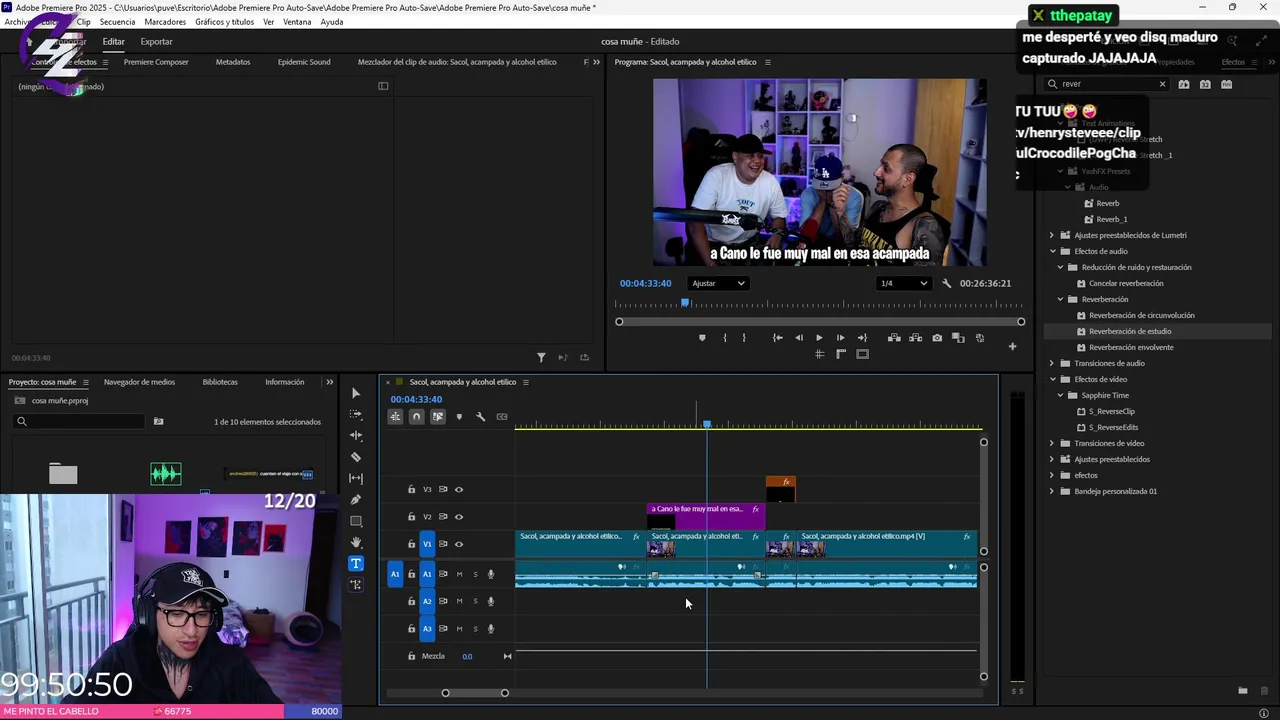Click the Program monitor playhead marker
This screenshot has height=720, width=1280.
pos(685,303)
